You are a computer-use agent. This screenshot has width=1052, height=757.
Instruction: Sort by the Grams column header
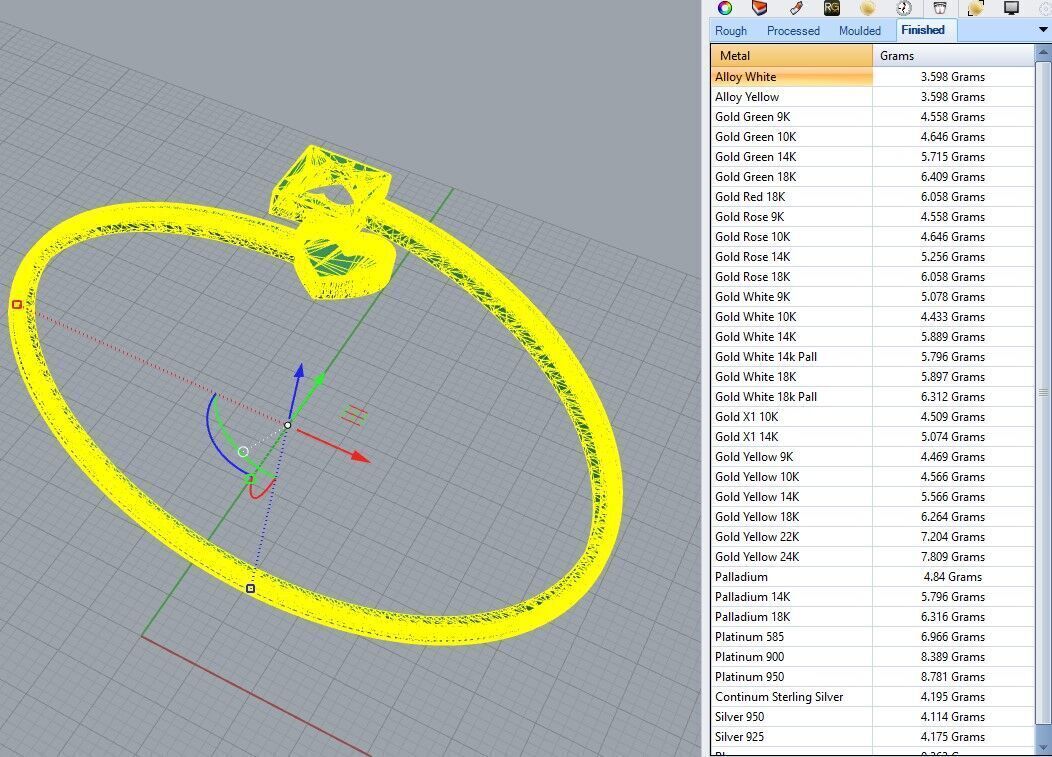point(953,56)
